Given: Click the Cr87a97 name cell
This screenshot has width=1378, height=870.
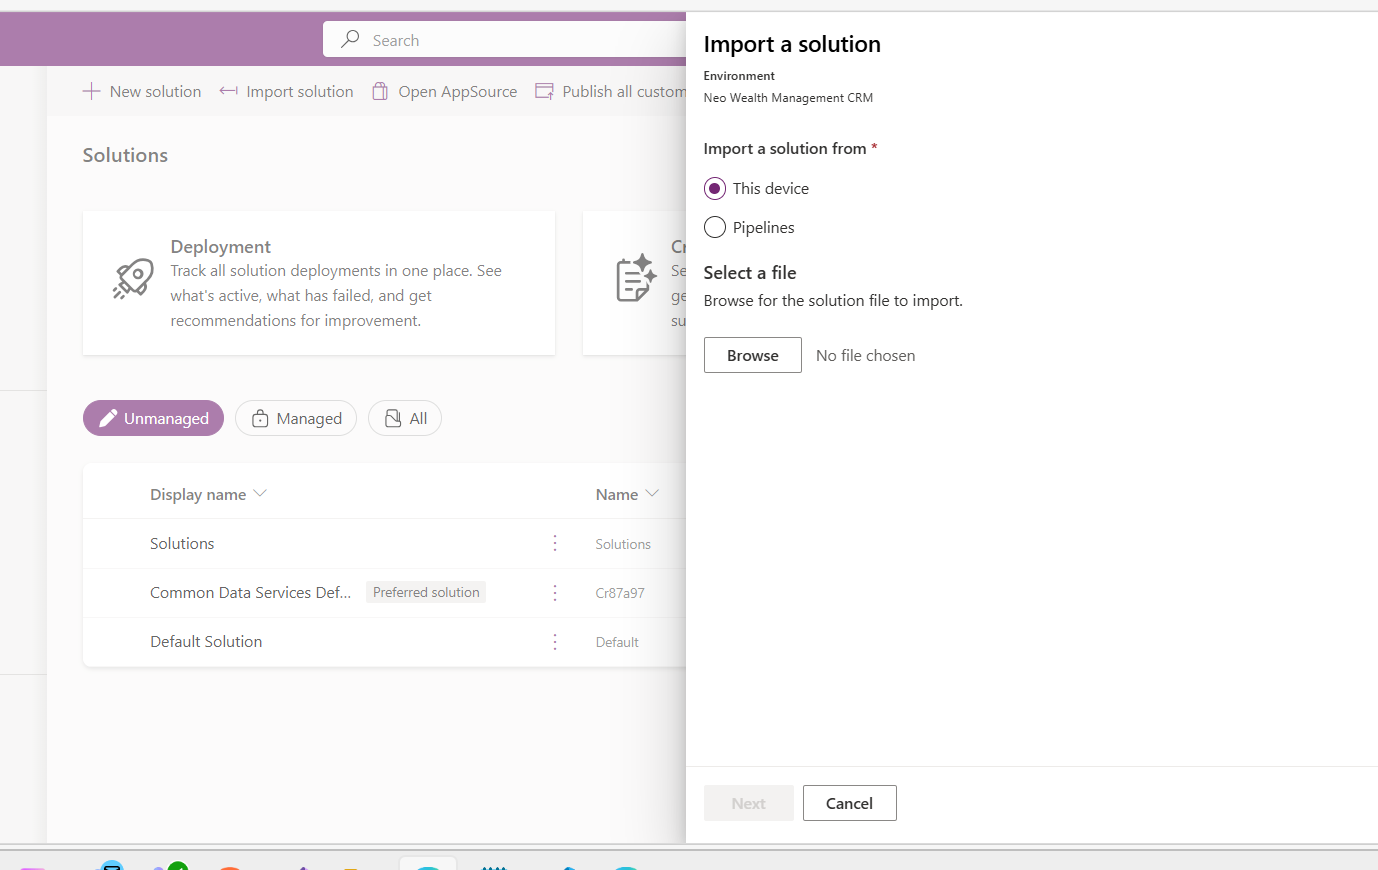Looking at the screenshot, I should (x=620, y=593).
